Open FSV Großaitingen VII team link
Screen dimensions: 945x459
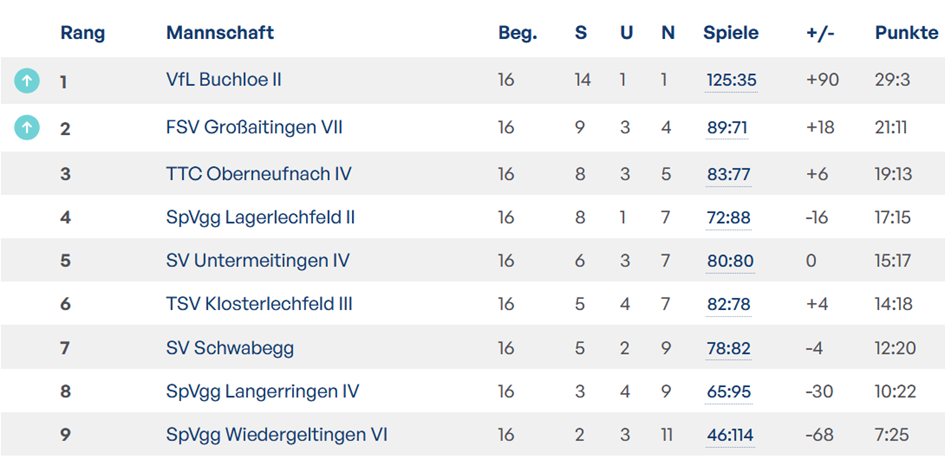254,127
